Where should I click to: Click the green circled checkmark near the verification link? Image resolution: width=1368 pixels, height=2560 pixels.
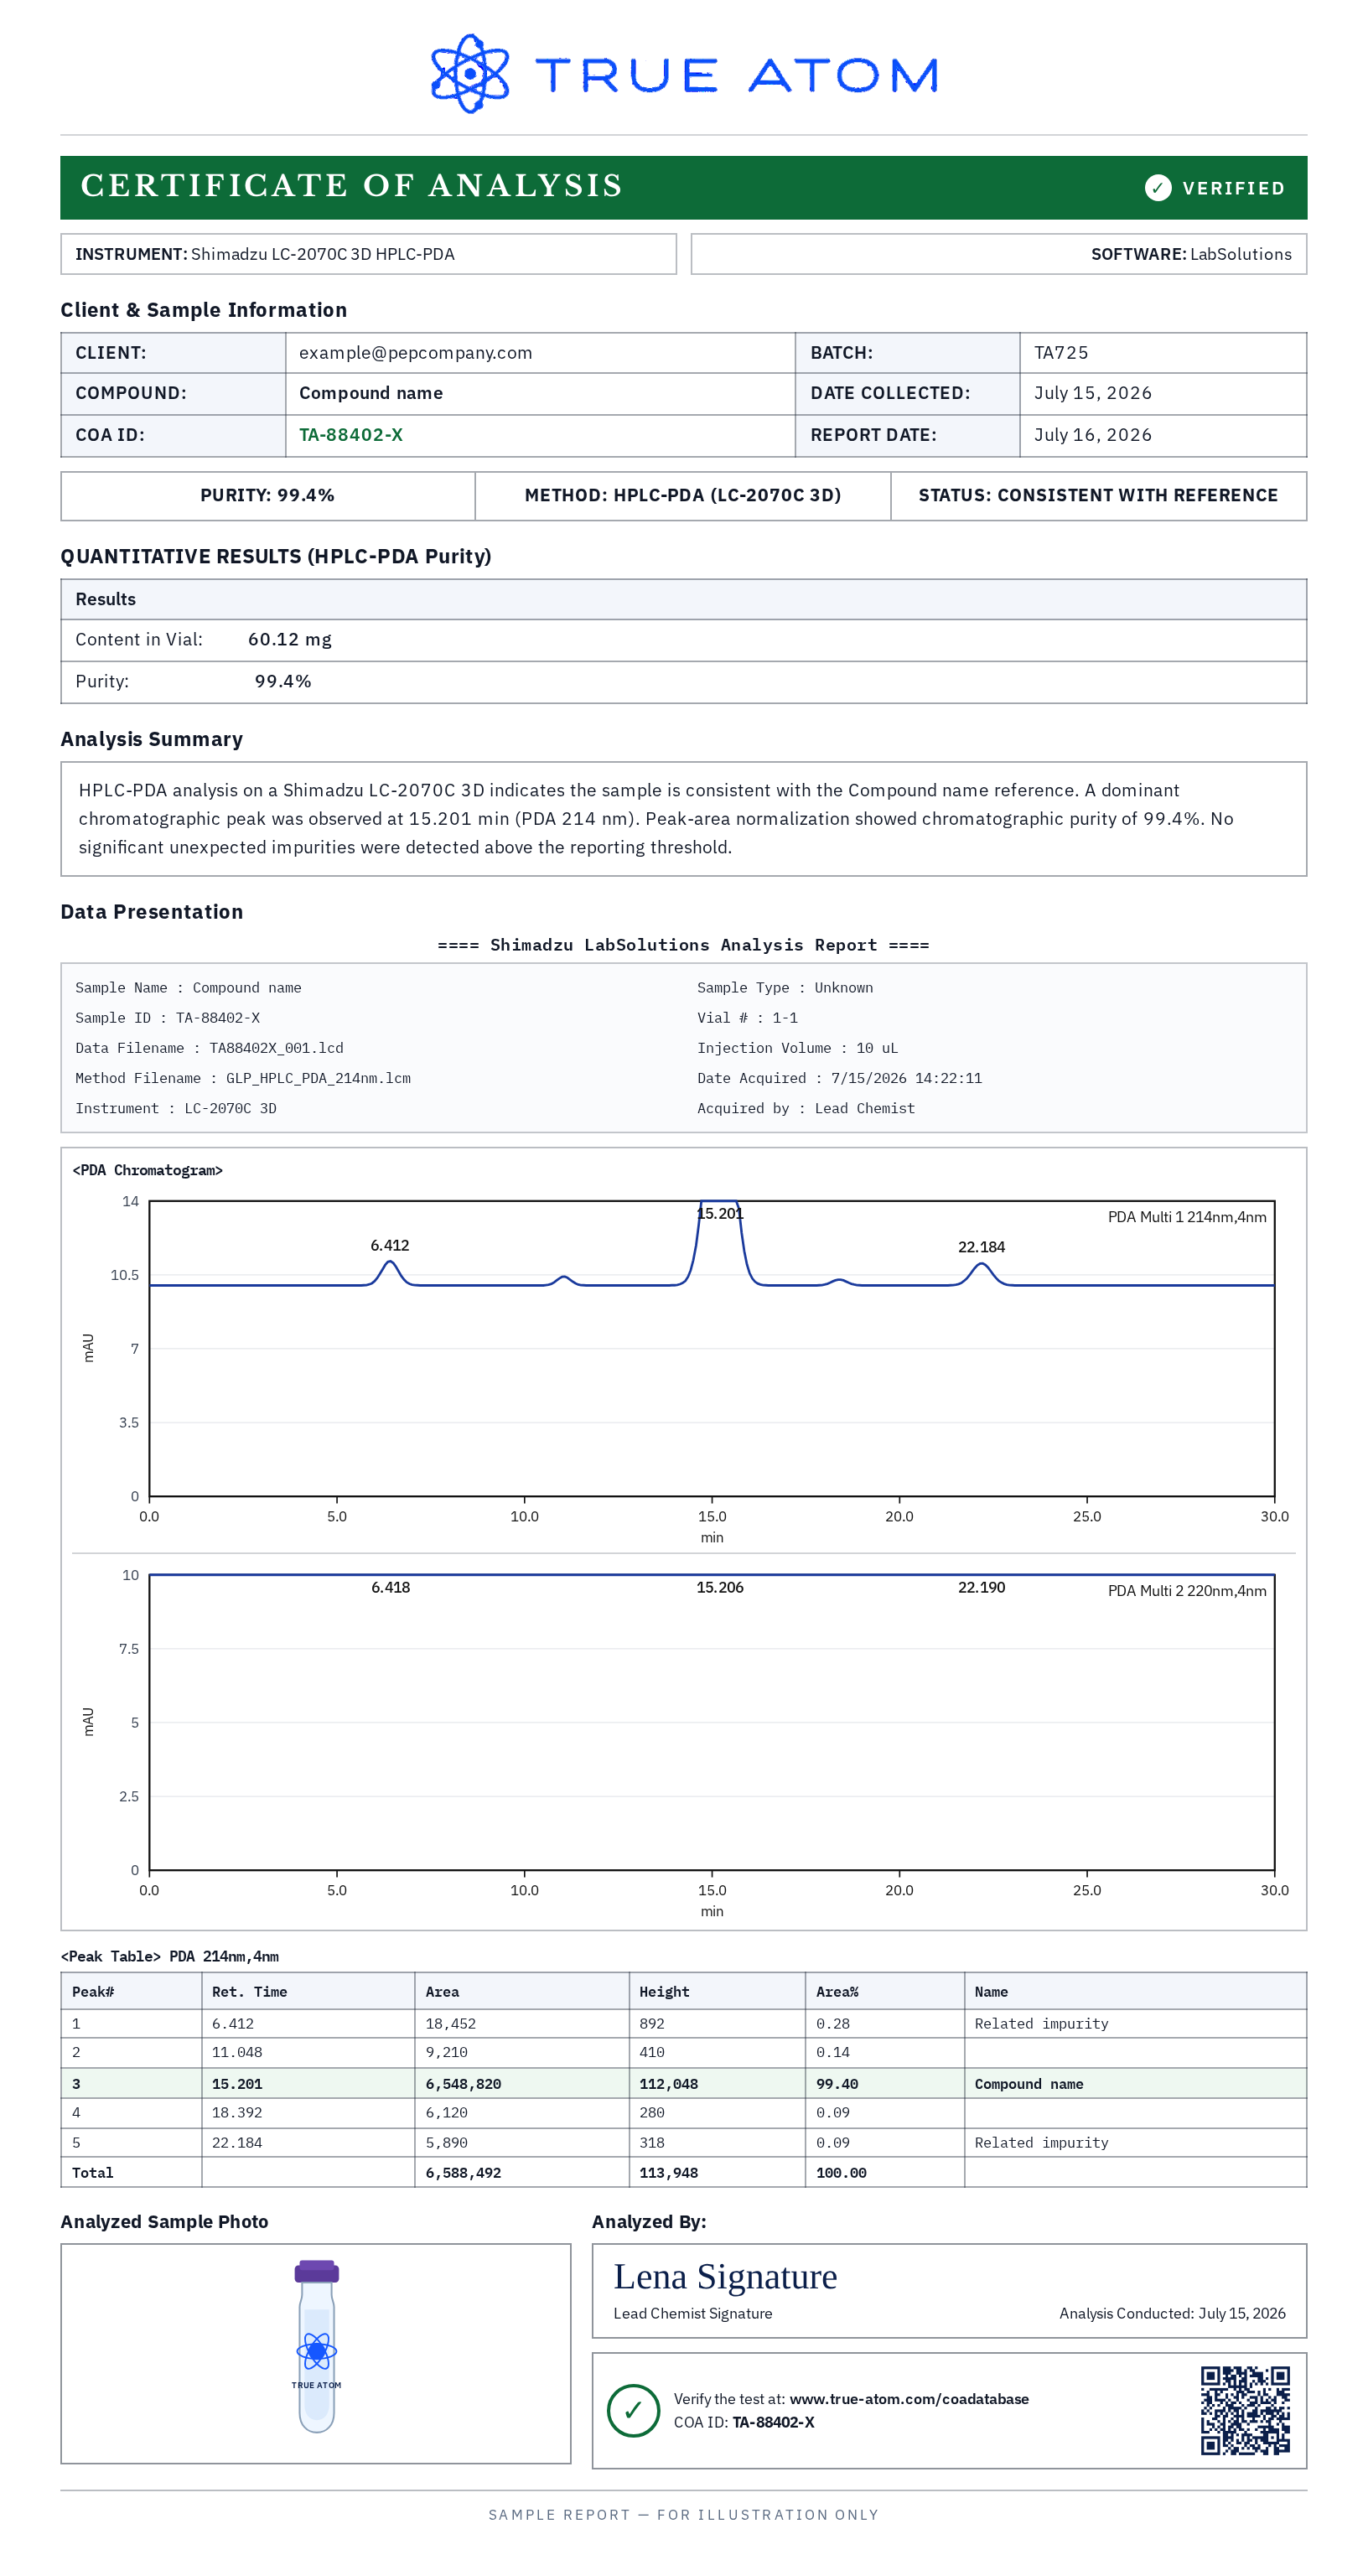pos(632,2409)
